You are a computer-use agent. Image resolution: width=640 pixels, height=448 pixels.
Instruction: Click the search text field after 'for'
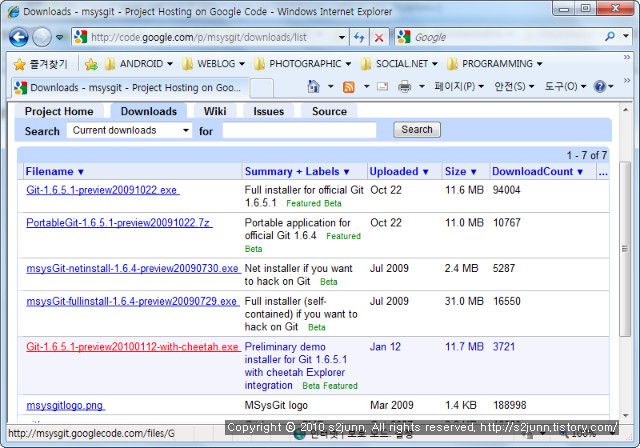tap(299, 131)
